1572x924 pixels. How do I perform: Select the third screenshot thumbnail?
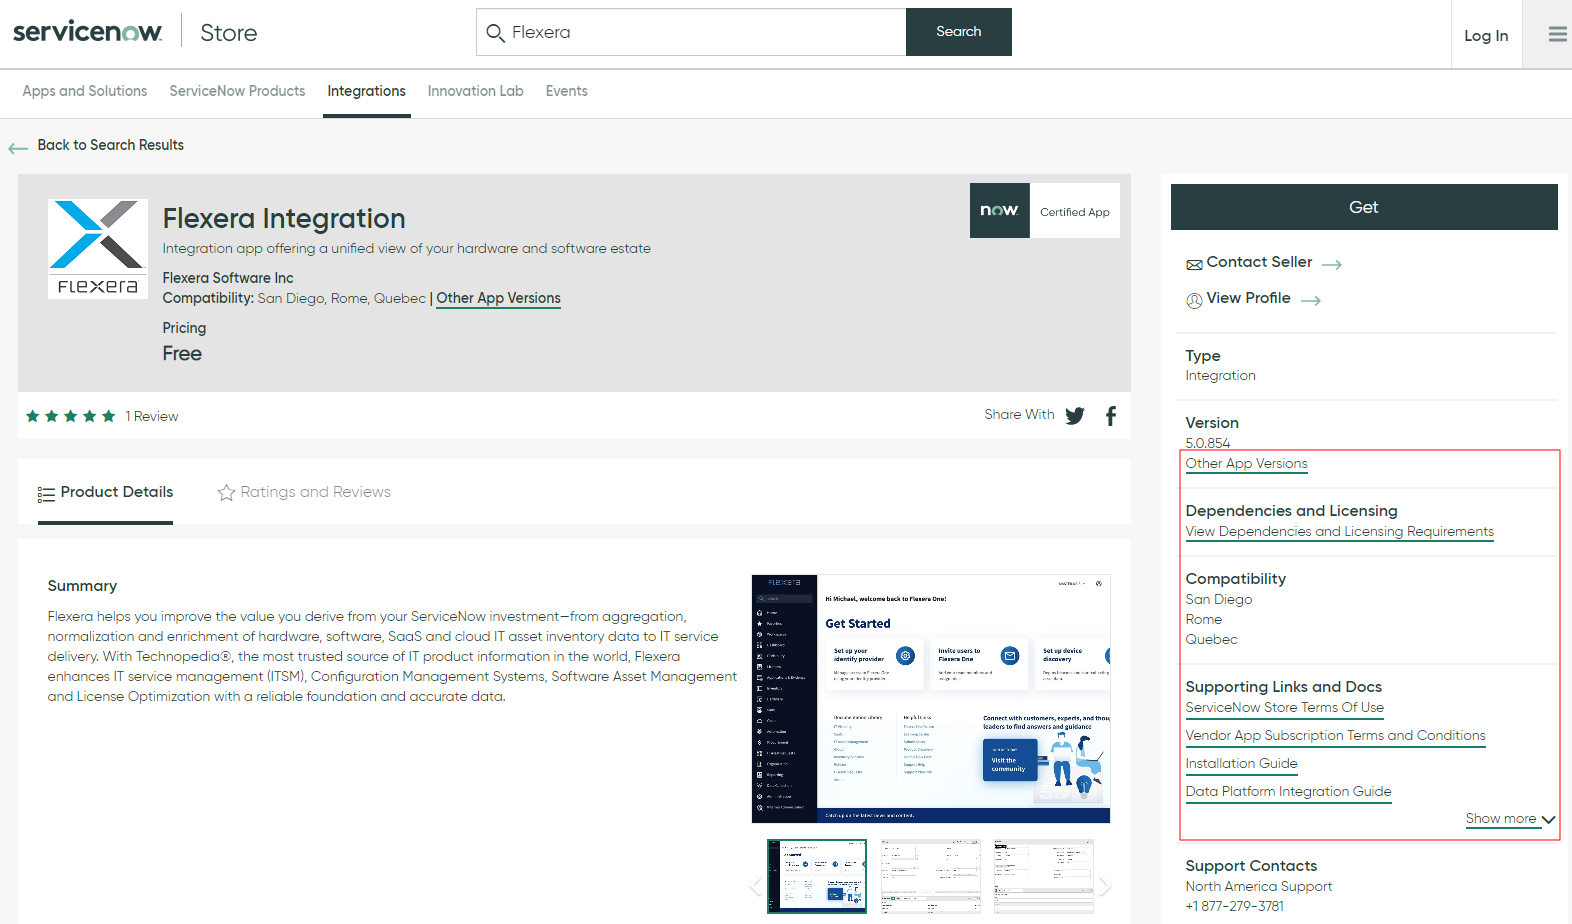coord(1044,876)
